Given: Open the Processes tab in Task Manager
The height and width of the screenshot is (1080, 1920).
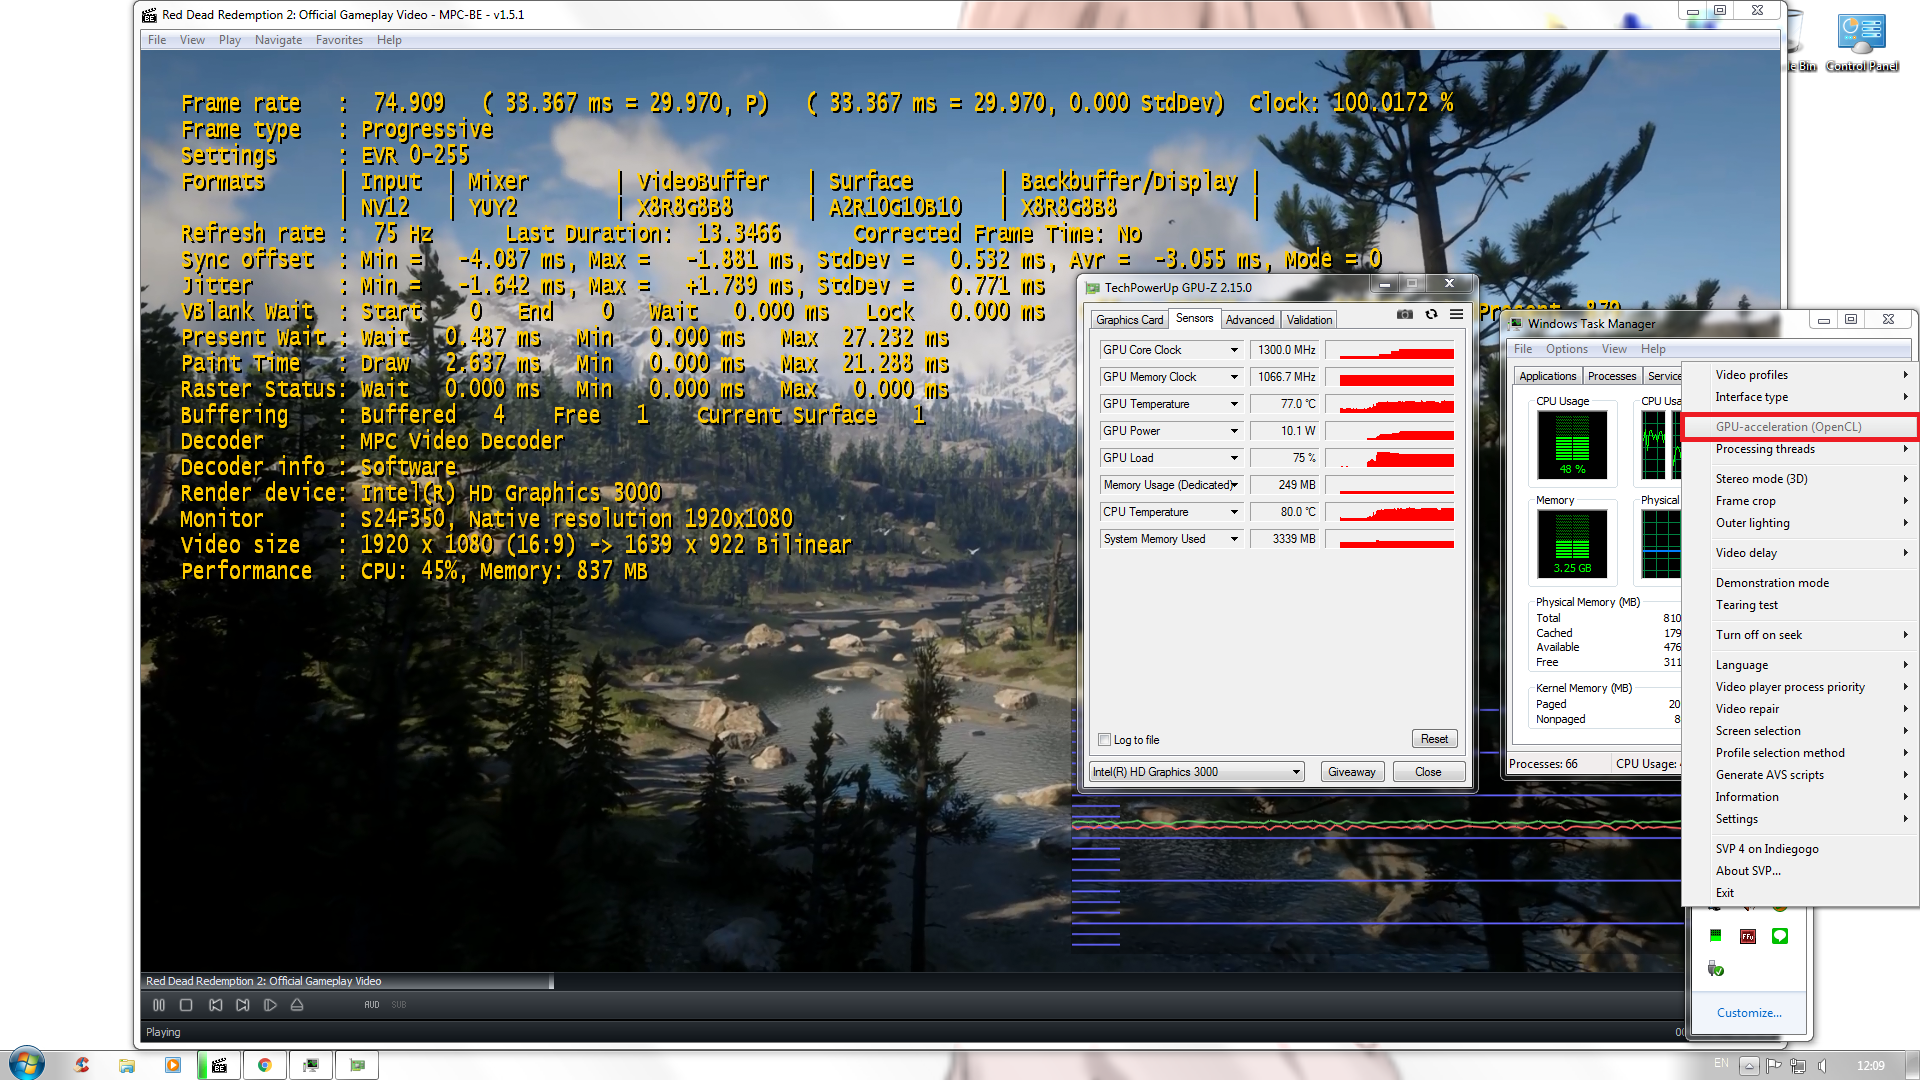Looking at the screenshot, I should point(1612,376).
